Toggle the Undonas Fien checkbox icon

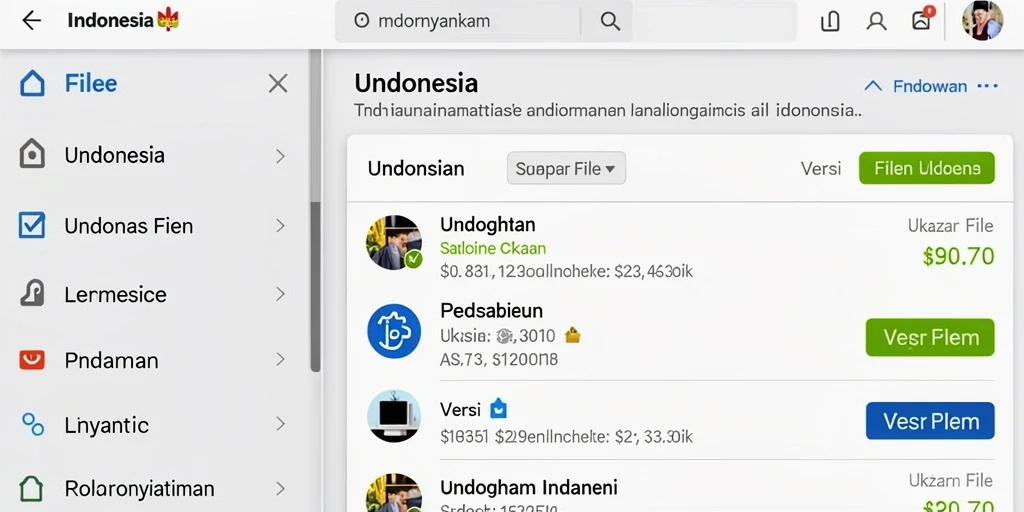(32, 225)
